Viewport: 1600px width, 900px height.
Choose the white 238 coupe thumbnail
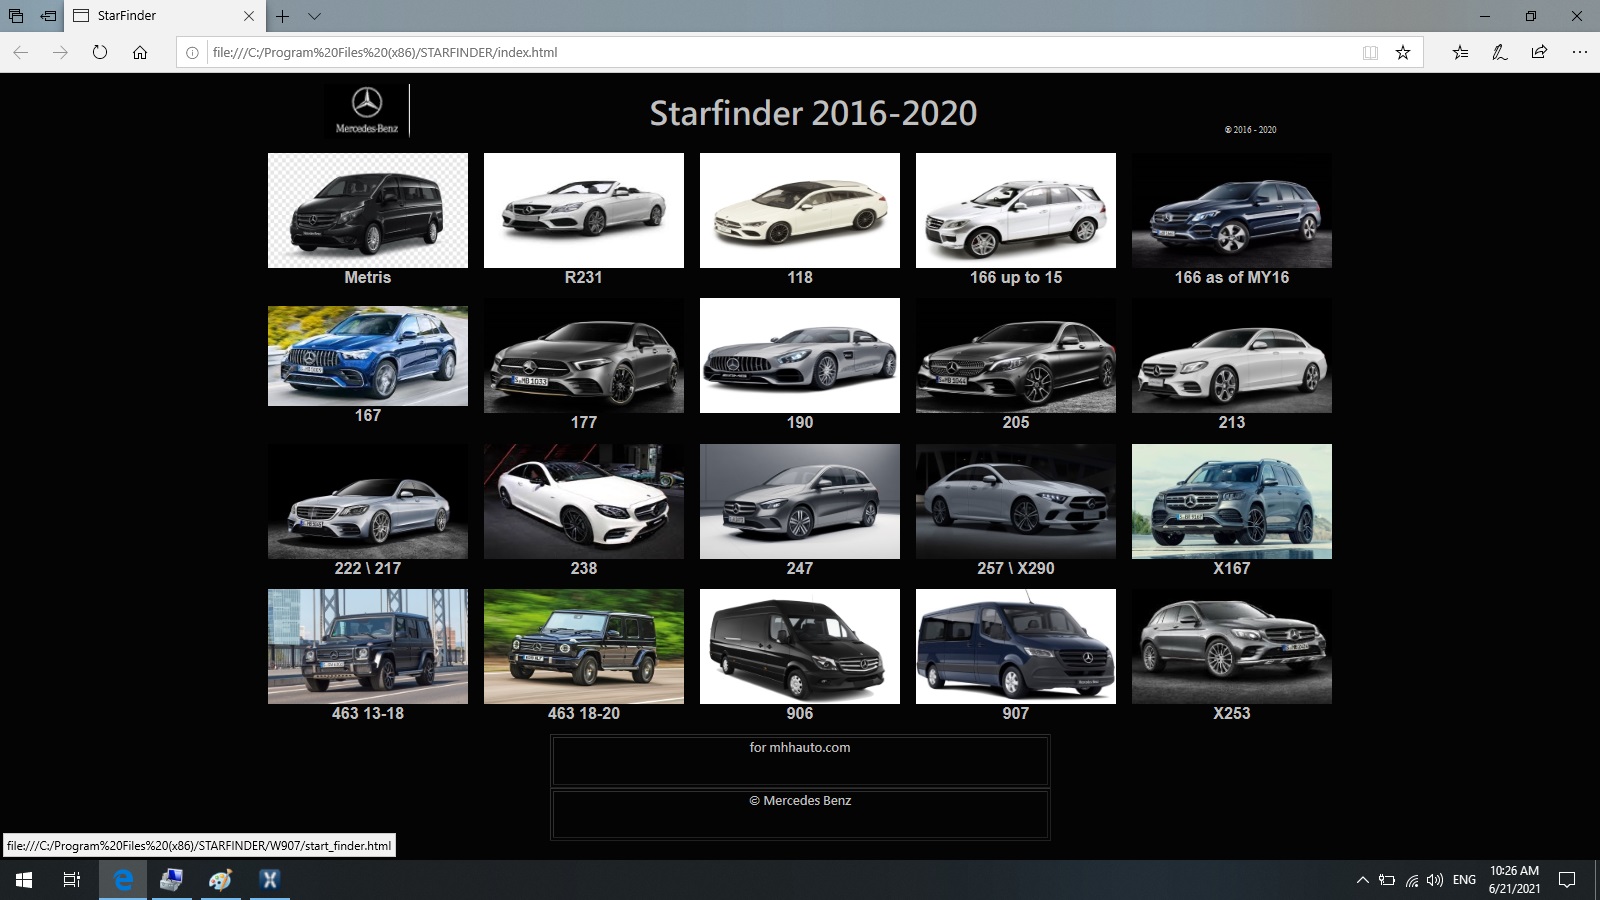[x=584, y=501]
